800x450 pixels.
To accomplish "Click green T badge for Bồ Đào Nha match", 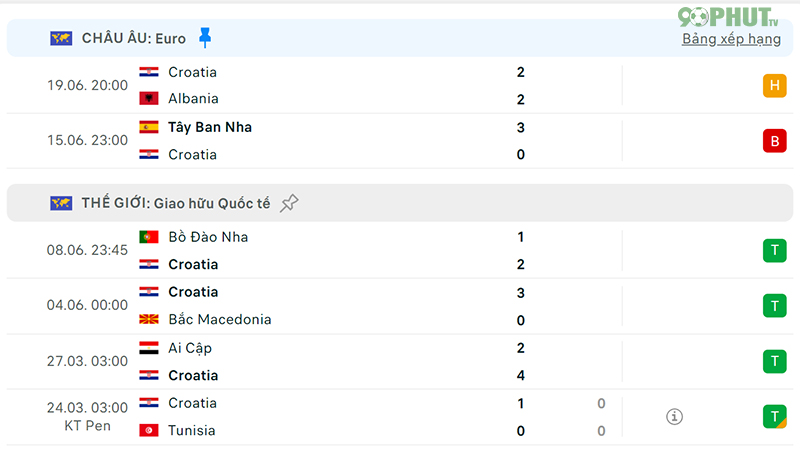I will pyautogui.click(x=774, y=251).
